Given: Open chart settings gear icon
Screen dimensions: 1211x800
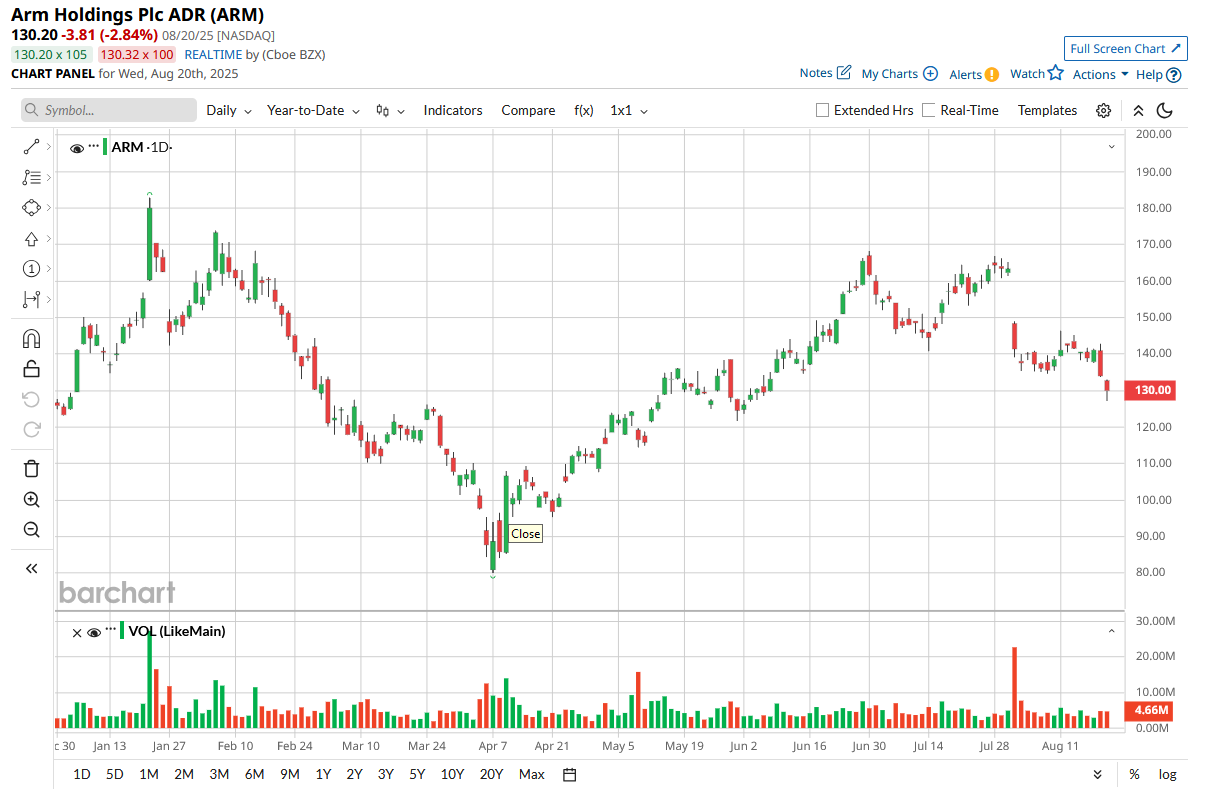Looking at the screenshot, I should pos(1103,111).
